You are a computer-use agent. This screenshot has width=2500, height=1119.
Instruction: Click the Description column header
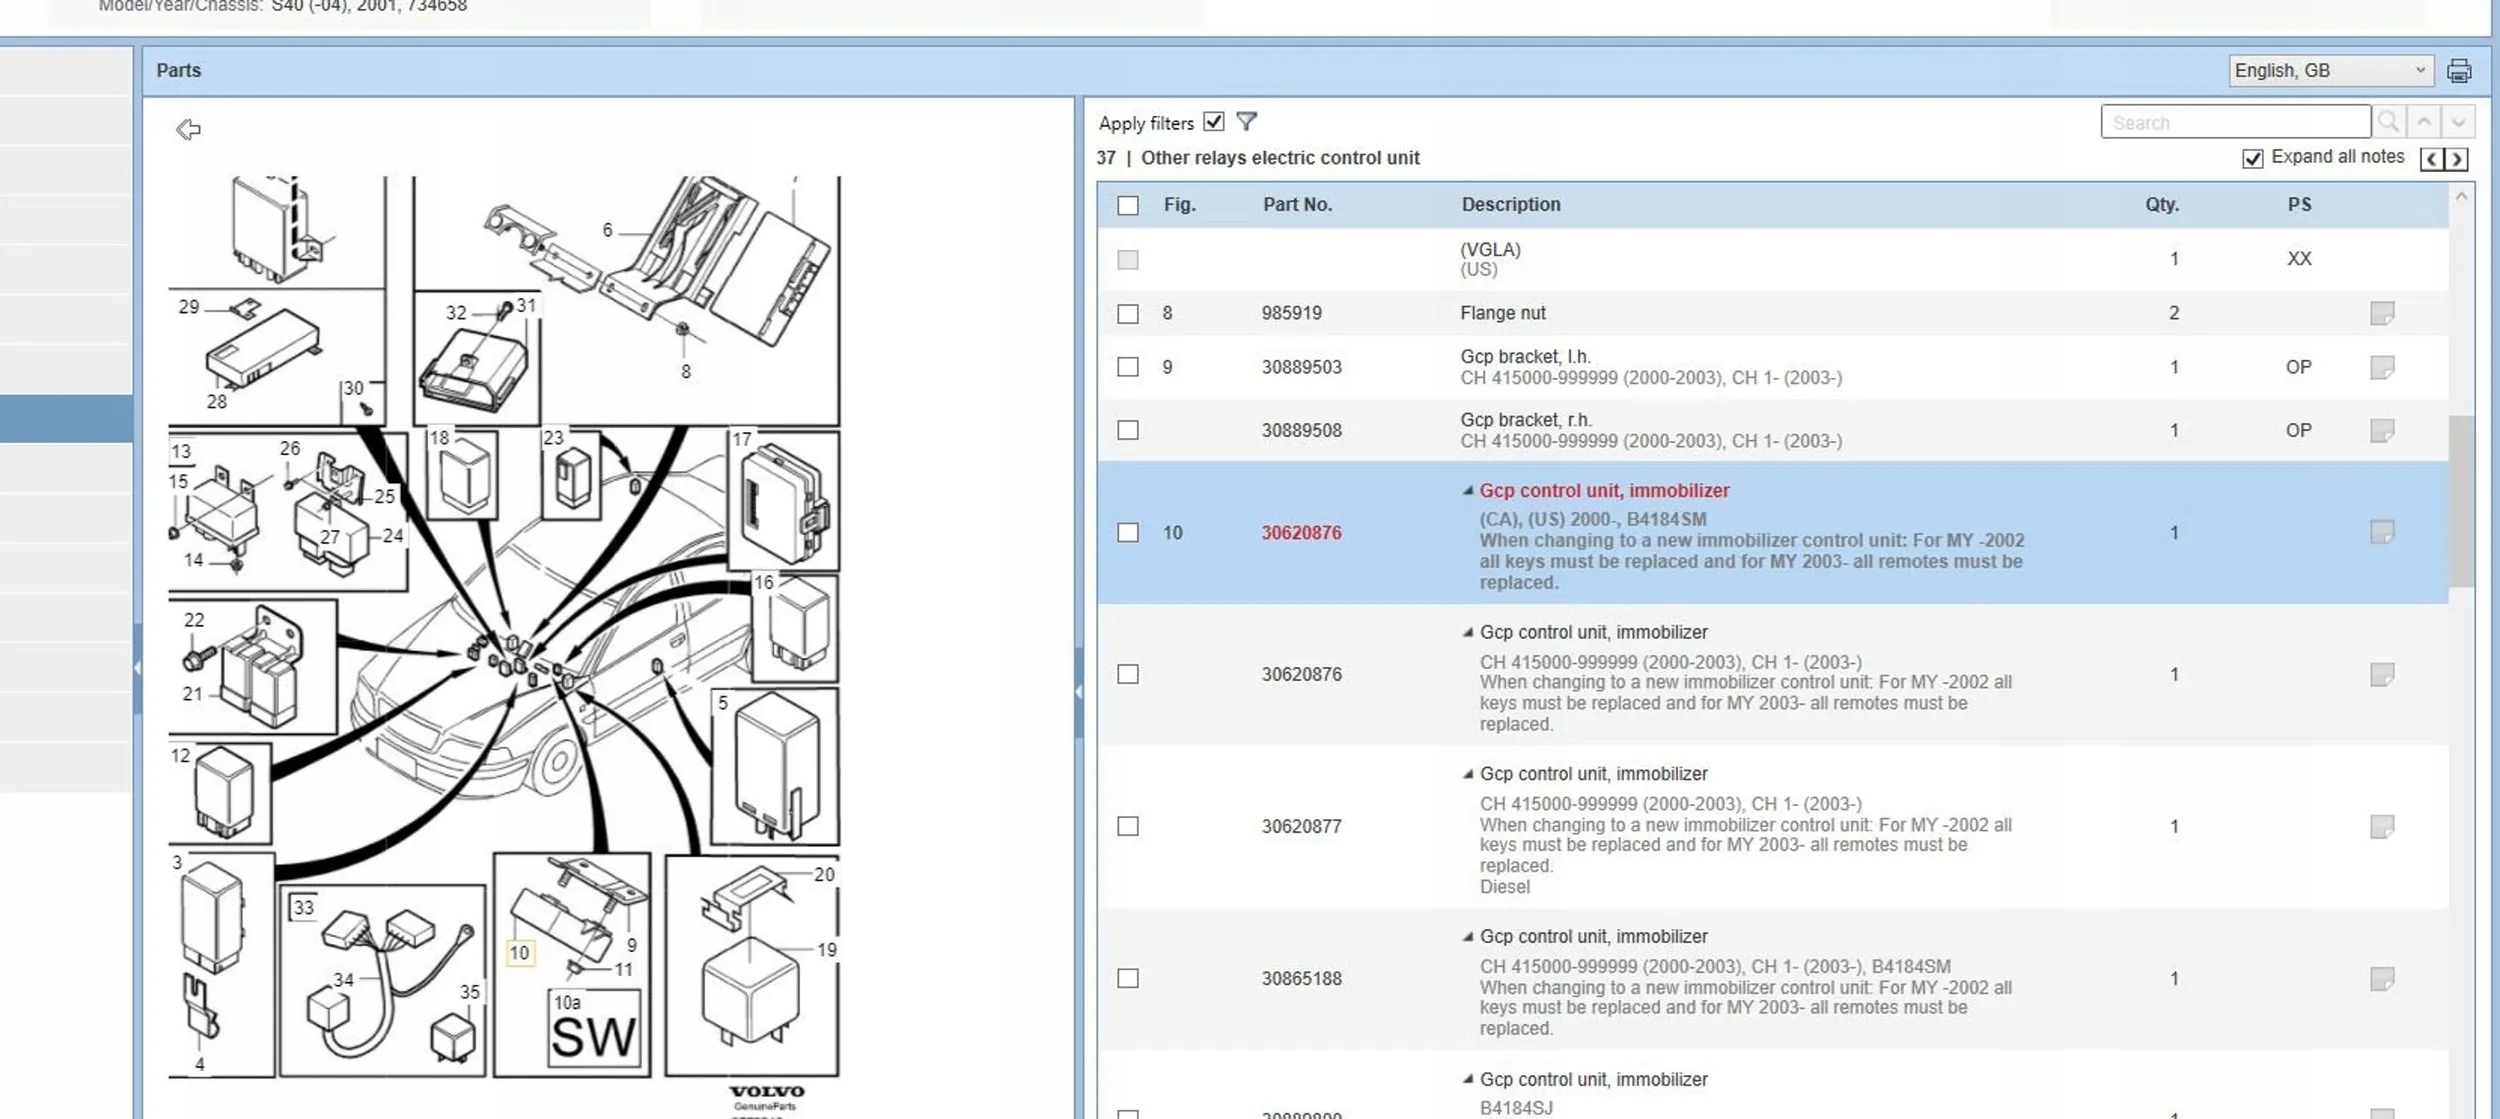click(1510, 204)
